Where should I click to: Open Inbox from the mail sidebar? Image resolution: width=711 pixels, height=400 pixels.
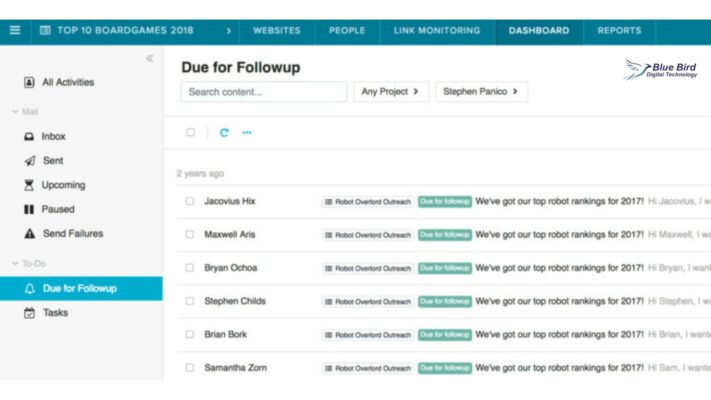[53, 136]
